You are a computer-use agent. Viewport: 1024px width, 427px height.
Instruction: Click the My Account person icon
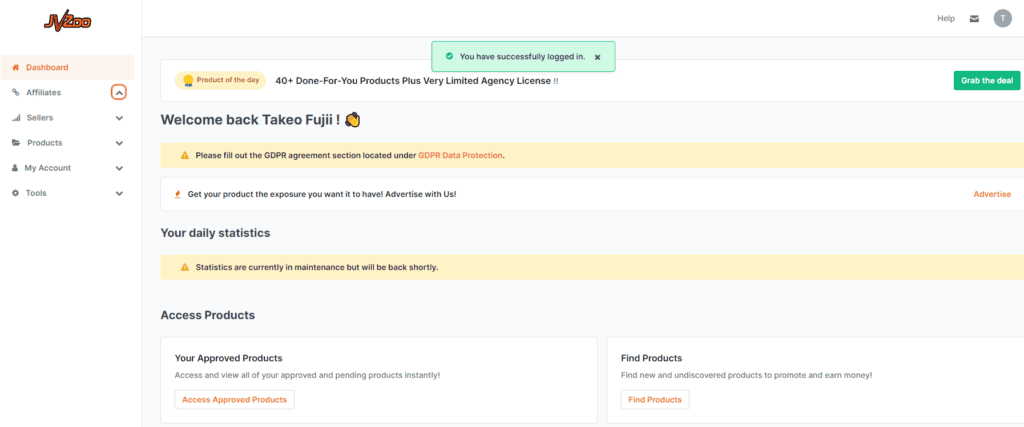click(x=15, y=168)
